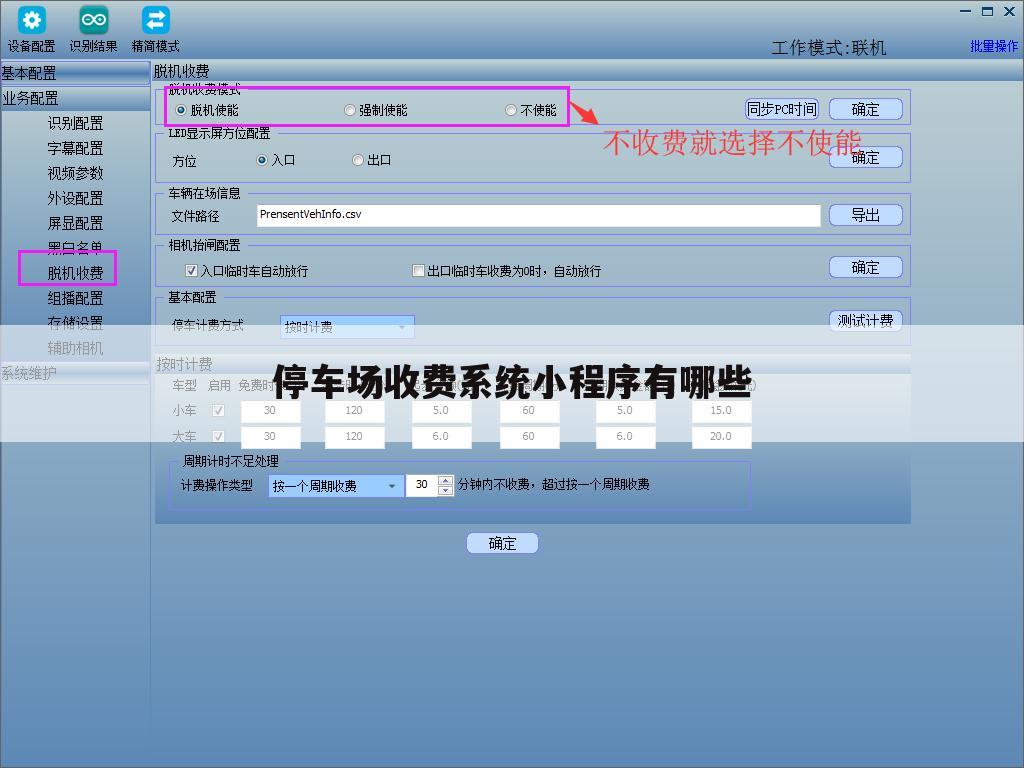
Task: Click the 小车 free-time field showing 30
Action: tap(270, 411)
